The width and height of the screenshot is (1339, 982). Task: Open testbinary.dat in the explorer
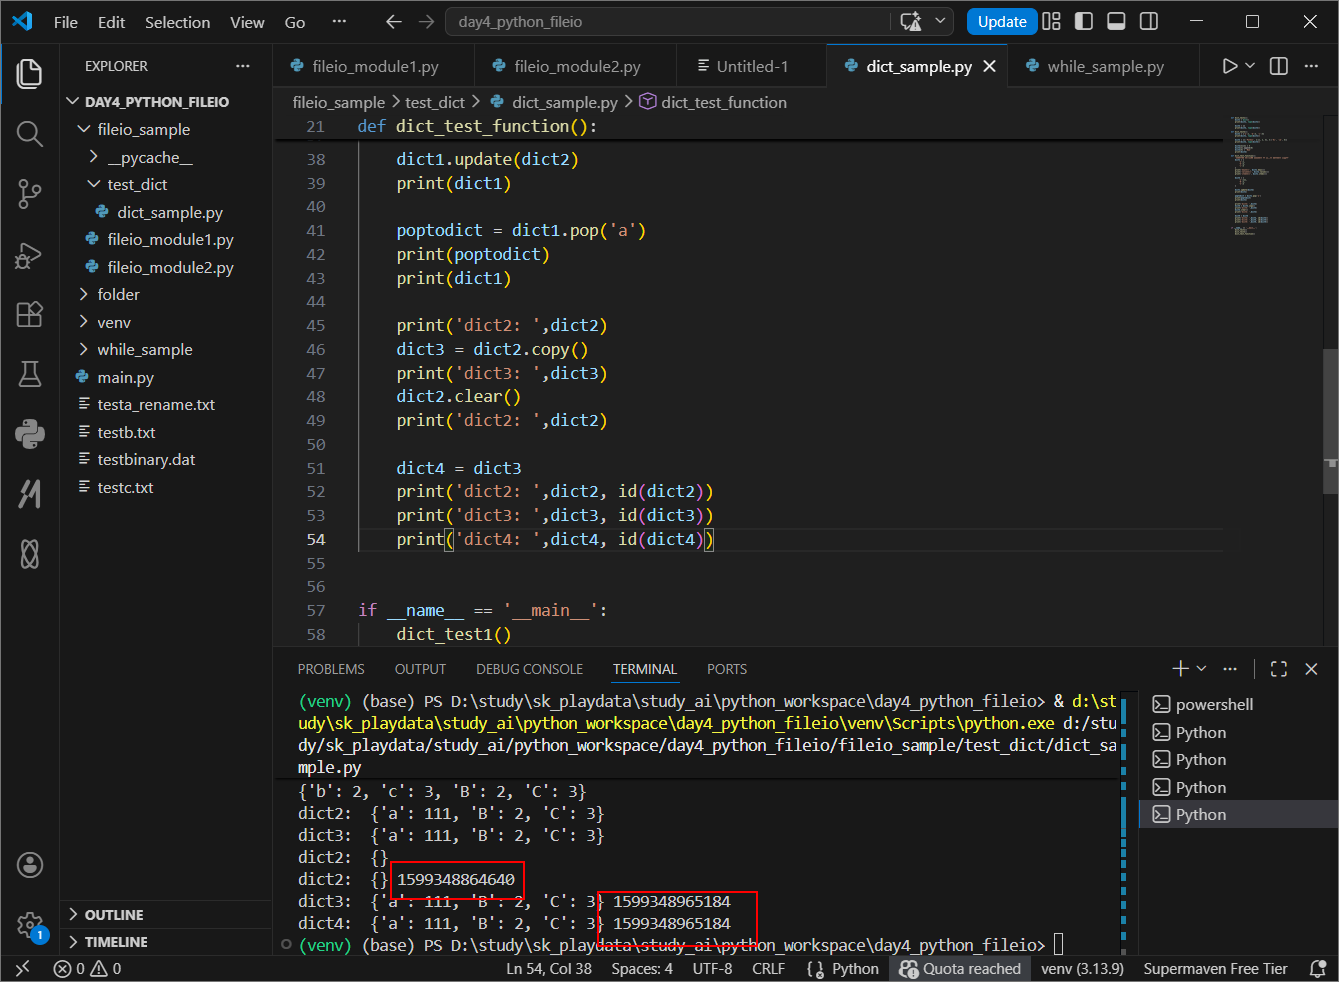(146, 460)
